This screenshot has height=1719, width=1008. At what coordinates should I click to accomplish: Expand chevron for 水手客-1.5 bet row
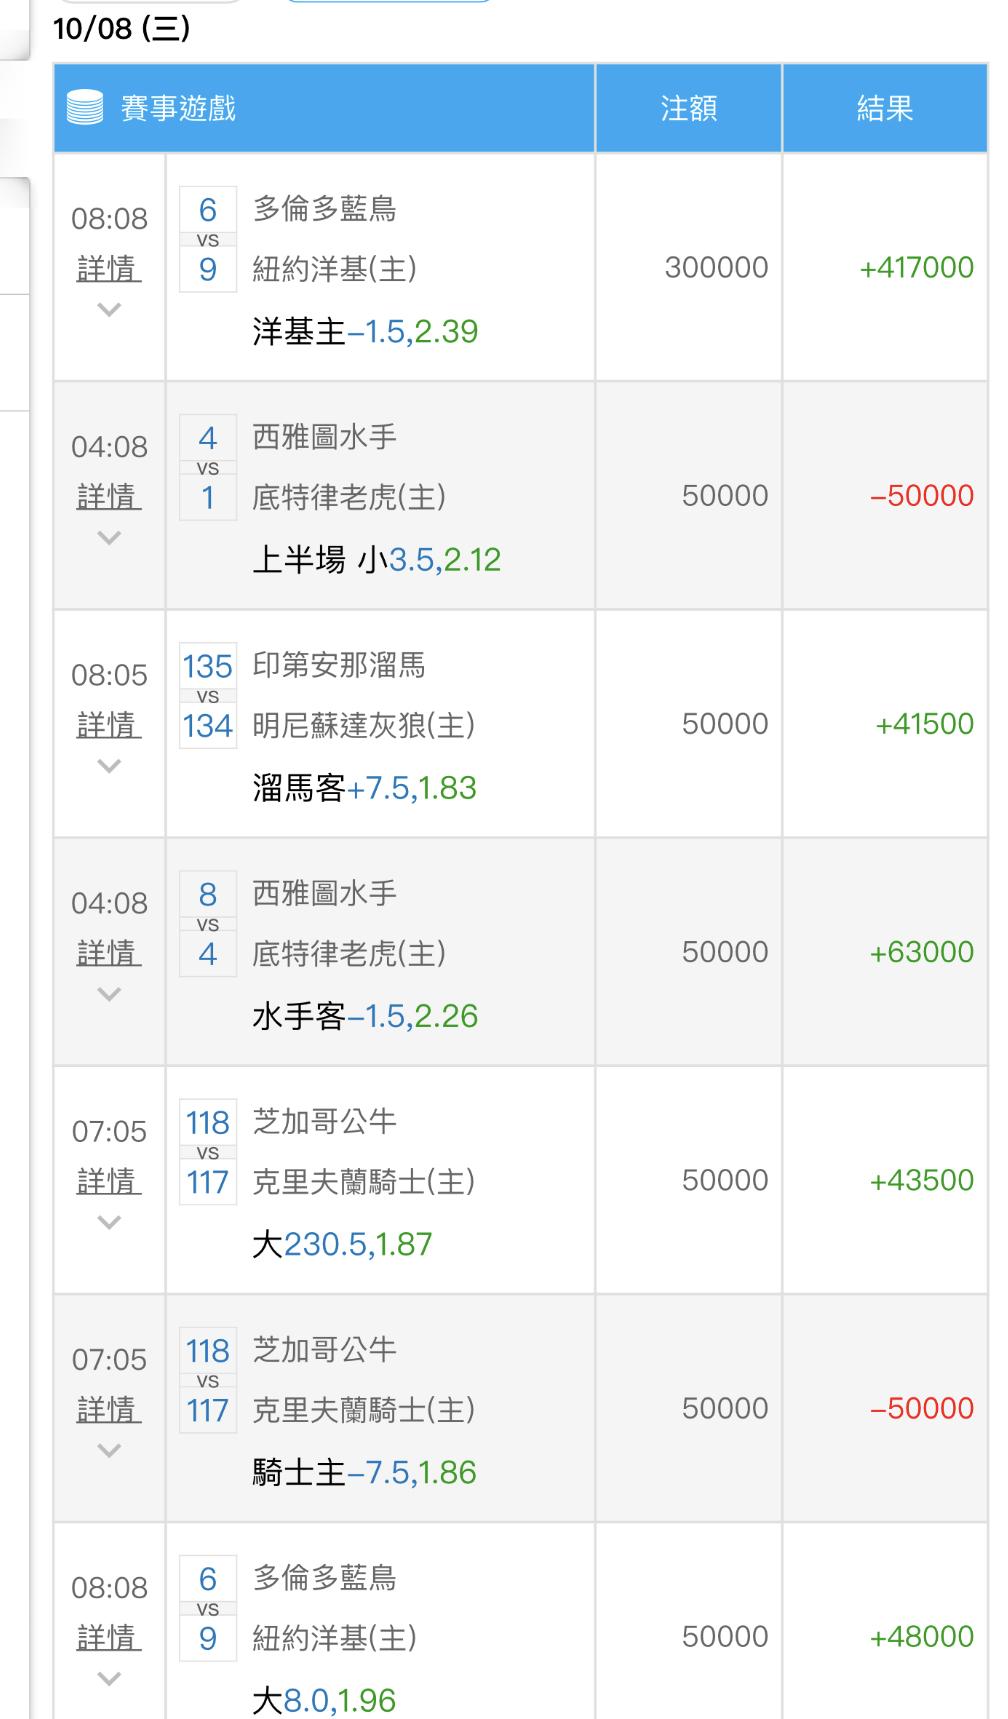coord(109,994)
